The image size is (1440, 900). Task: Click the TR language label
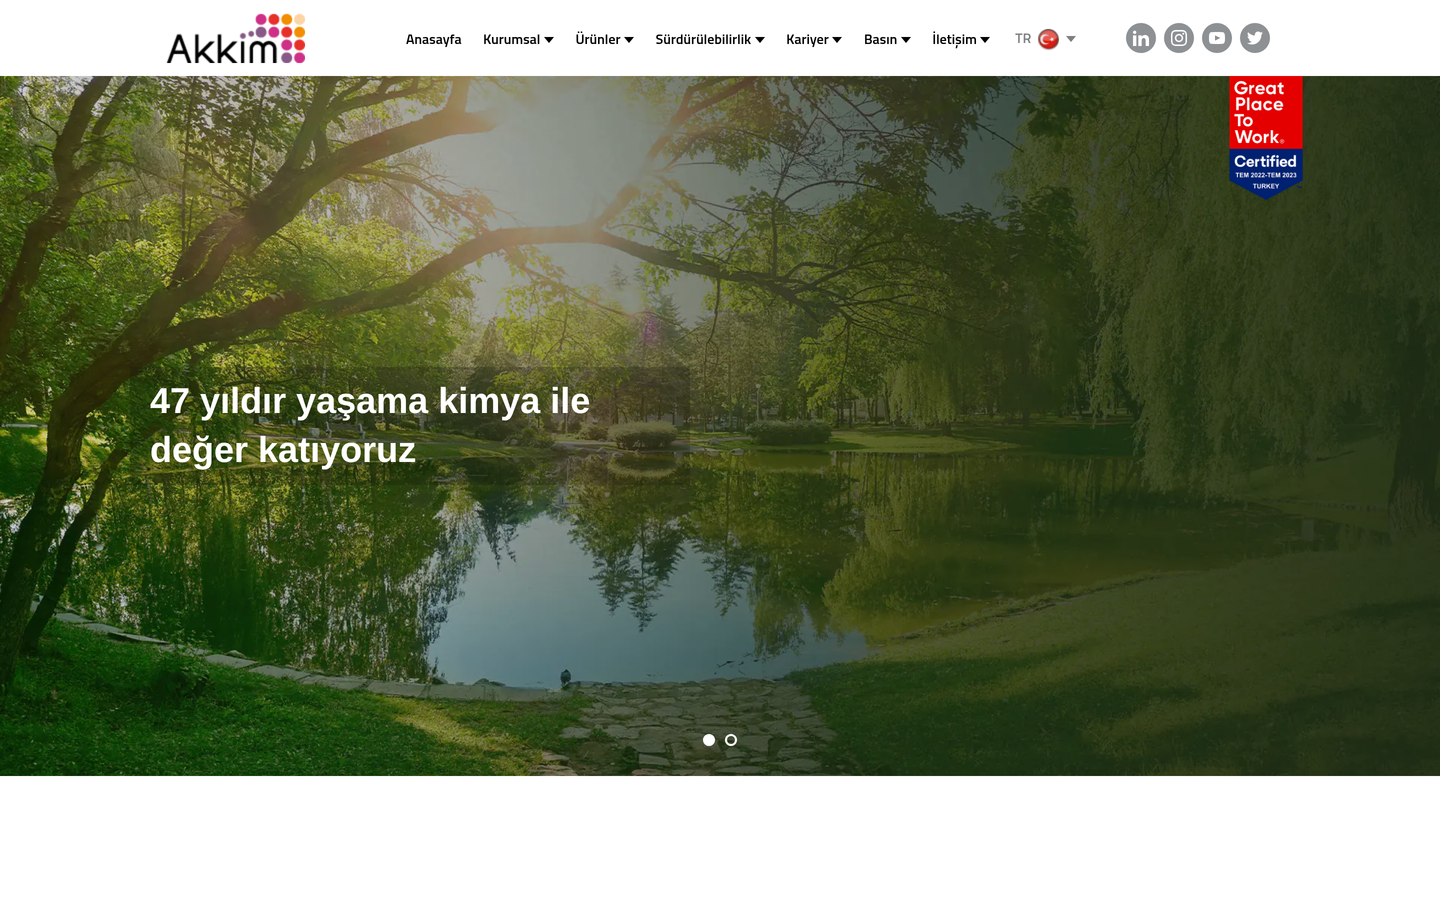[x=1023, y=39]
